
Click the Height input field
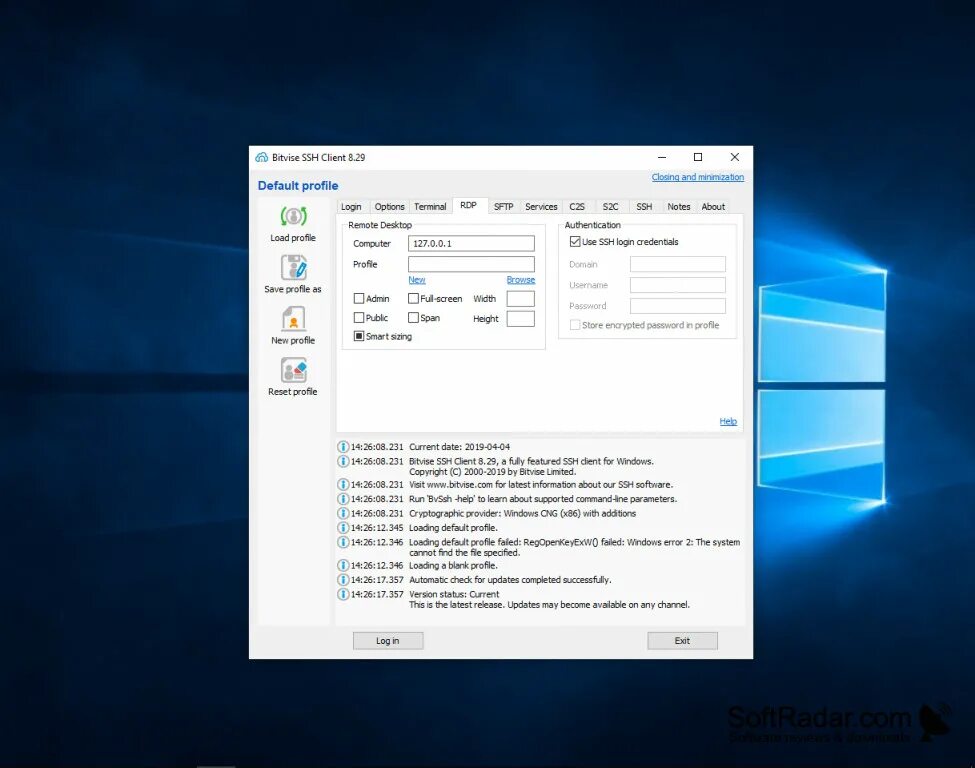(x=520, y=318)
